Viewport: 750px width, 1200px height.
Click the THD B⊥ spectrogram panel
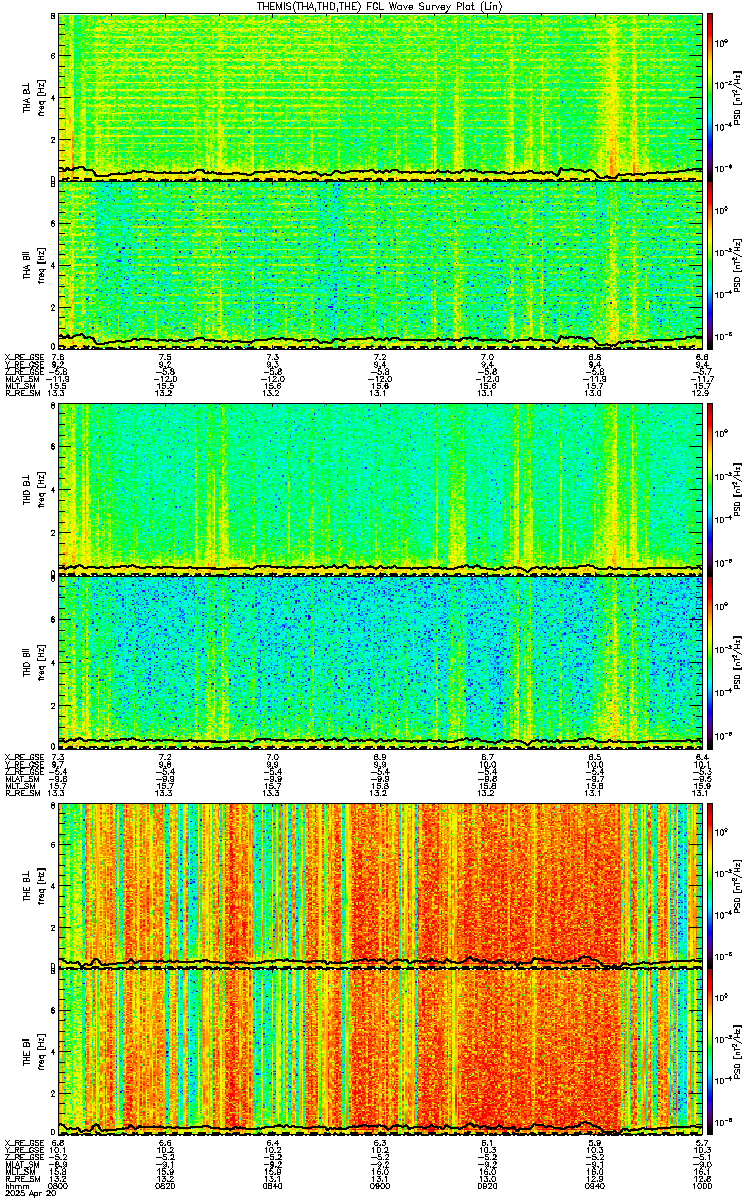pos(380,488)
